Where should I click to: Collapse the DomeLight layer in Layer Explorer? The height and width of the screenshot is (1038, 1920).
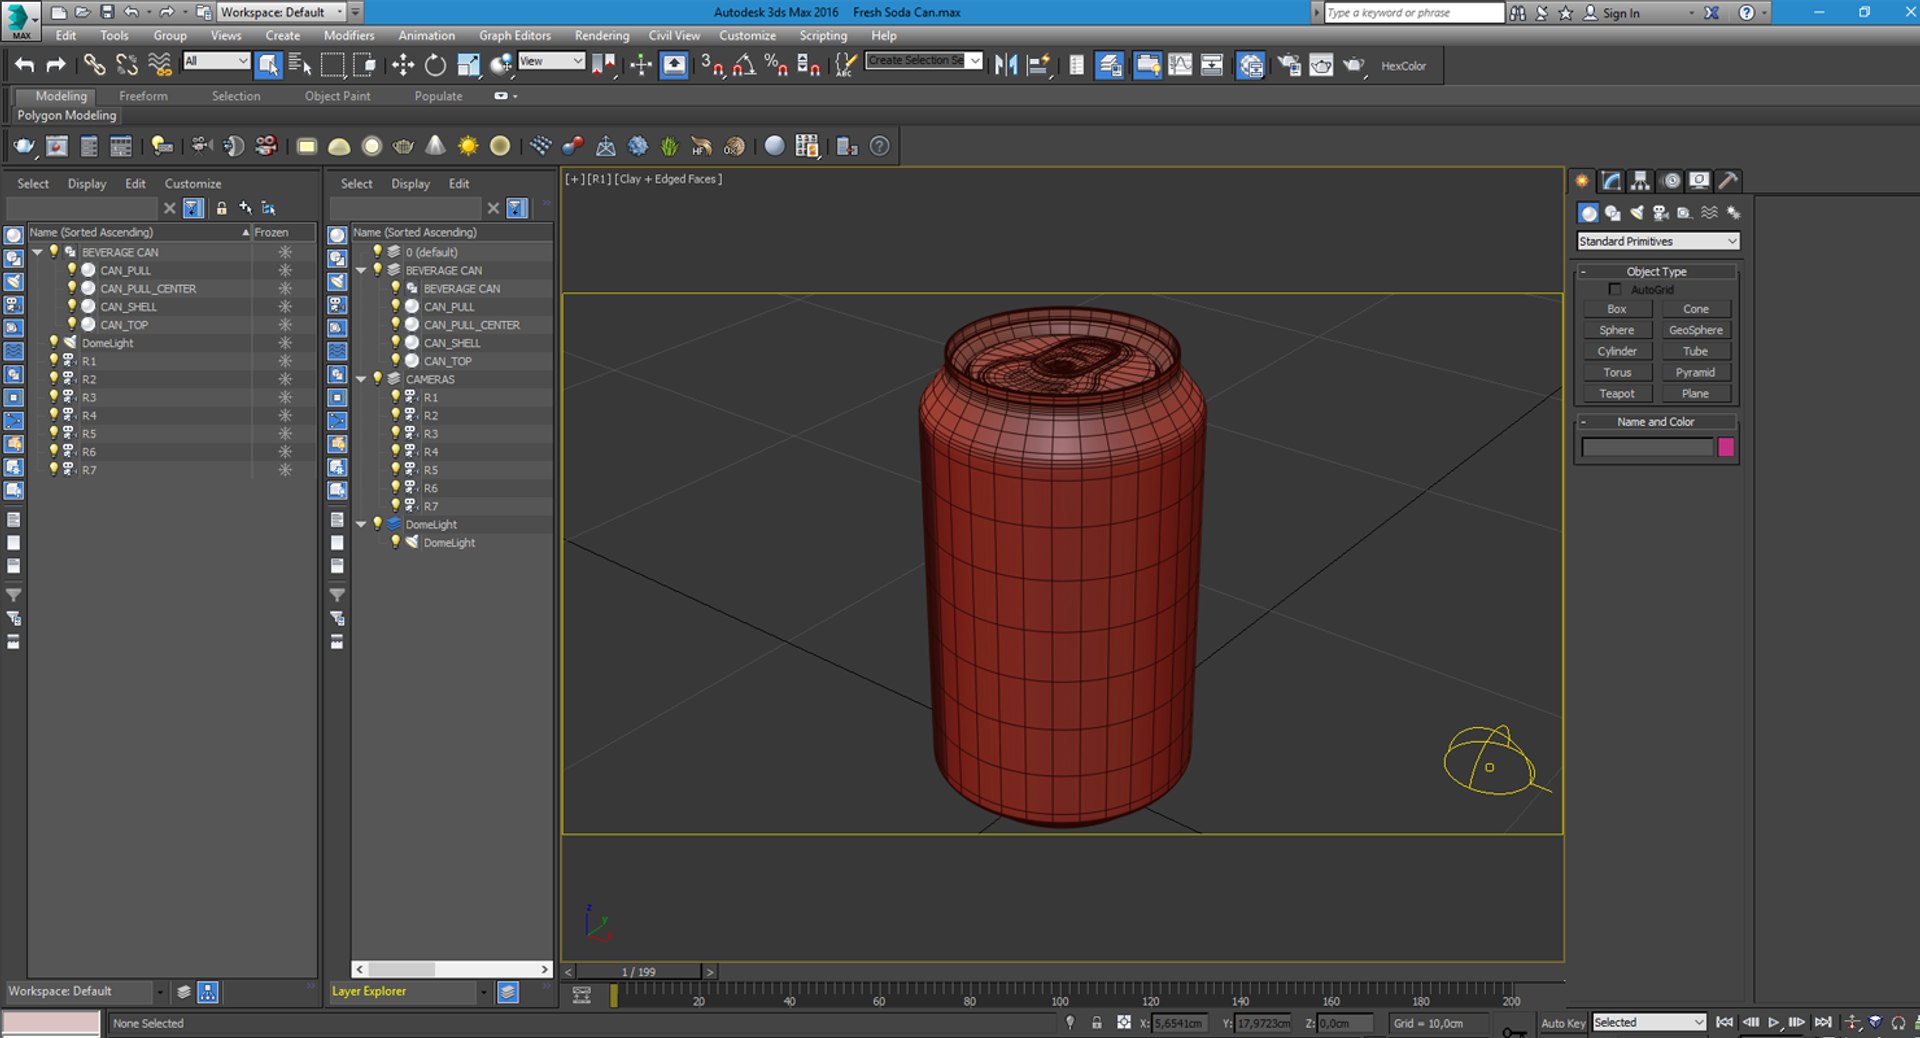click(361, 524)
